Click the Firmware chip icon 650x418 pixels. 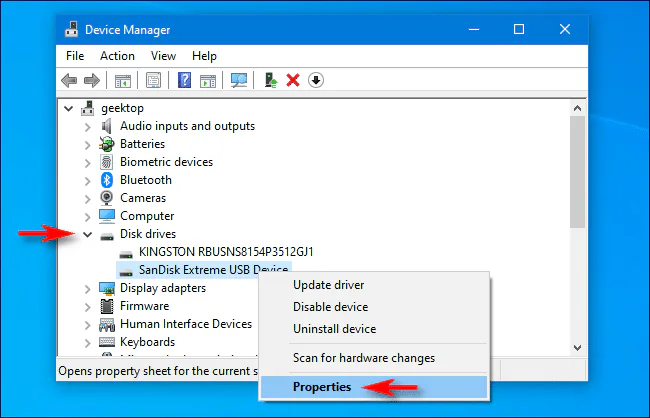click(107, 306)
